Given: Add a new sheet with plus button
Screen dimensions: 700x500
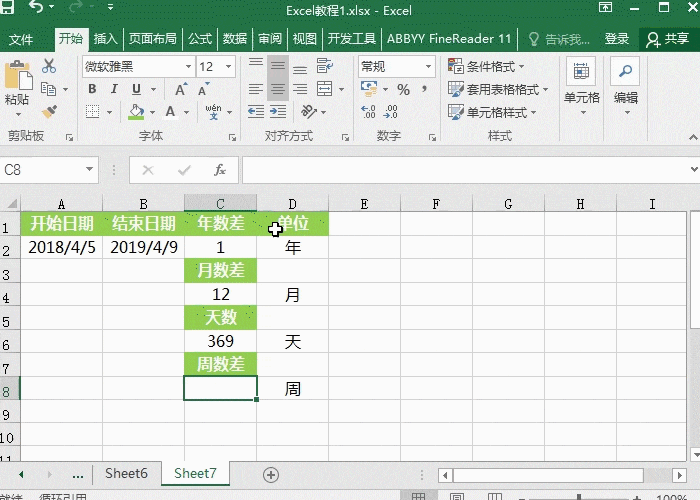Looking at the screenshot, I should pyautogui.click(x=271, y=475).
